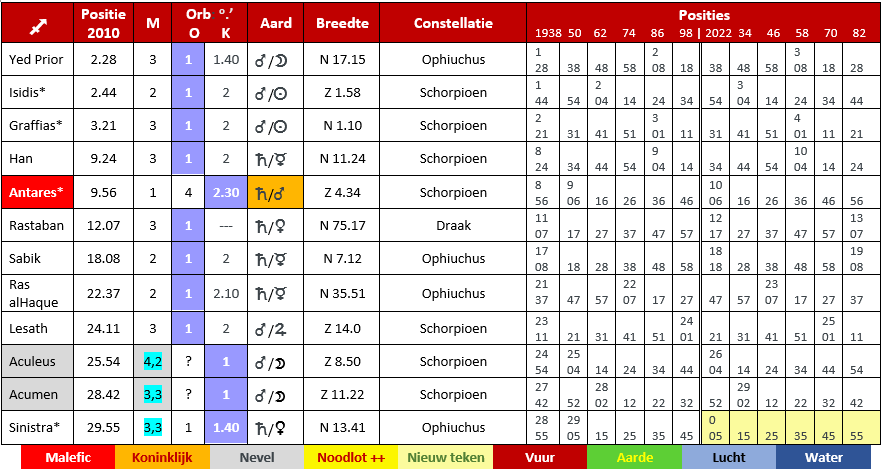Click the question mark orb cell for Aculeus
The image size is (884, 472).
coord(188,361)
